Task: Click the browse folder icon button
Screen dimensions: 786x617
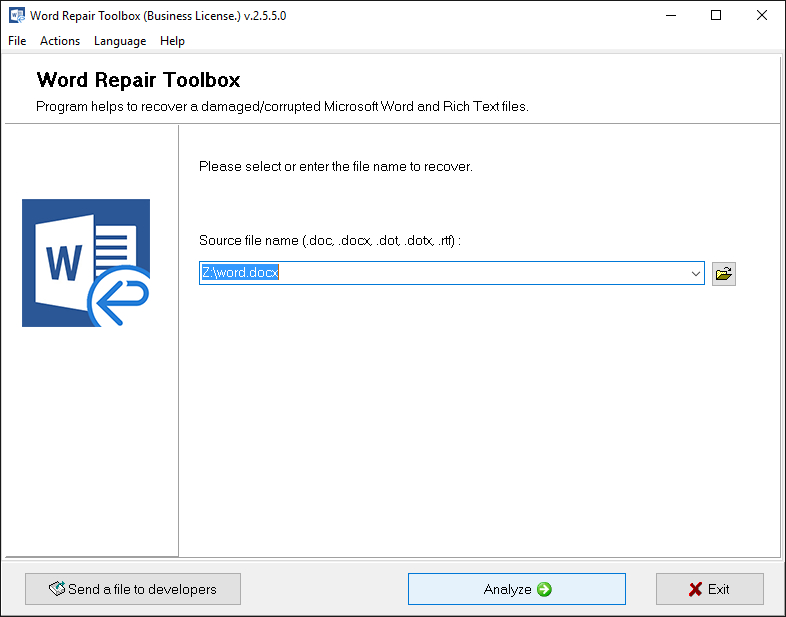Action: point(723,274)
